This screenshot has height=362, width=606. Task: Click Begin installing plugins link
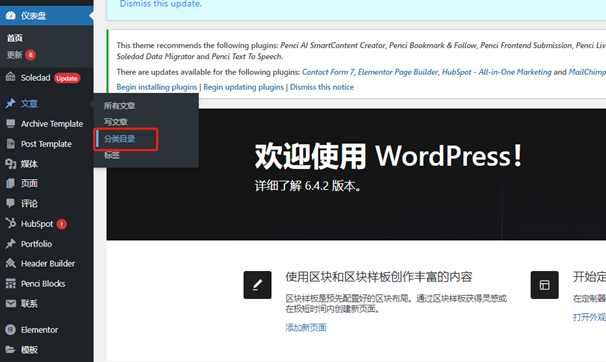pos(157,87)
